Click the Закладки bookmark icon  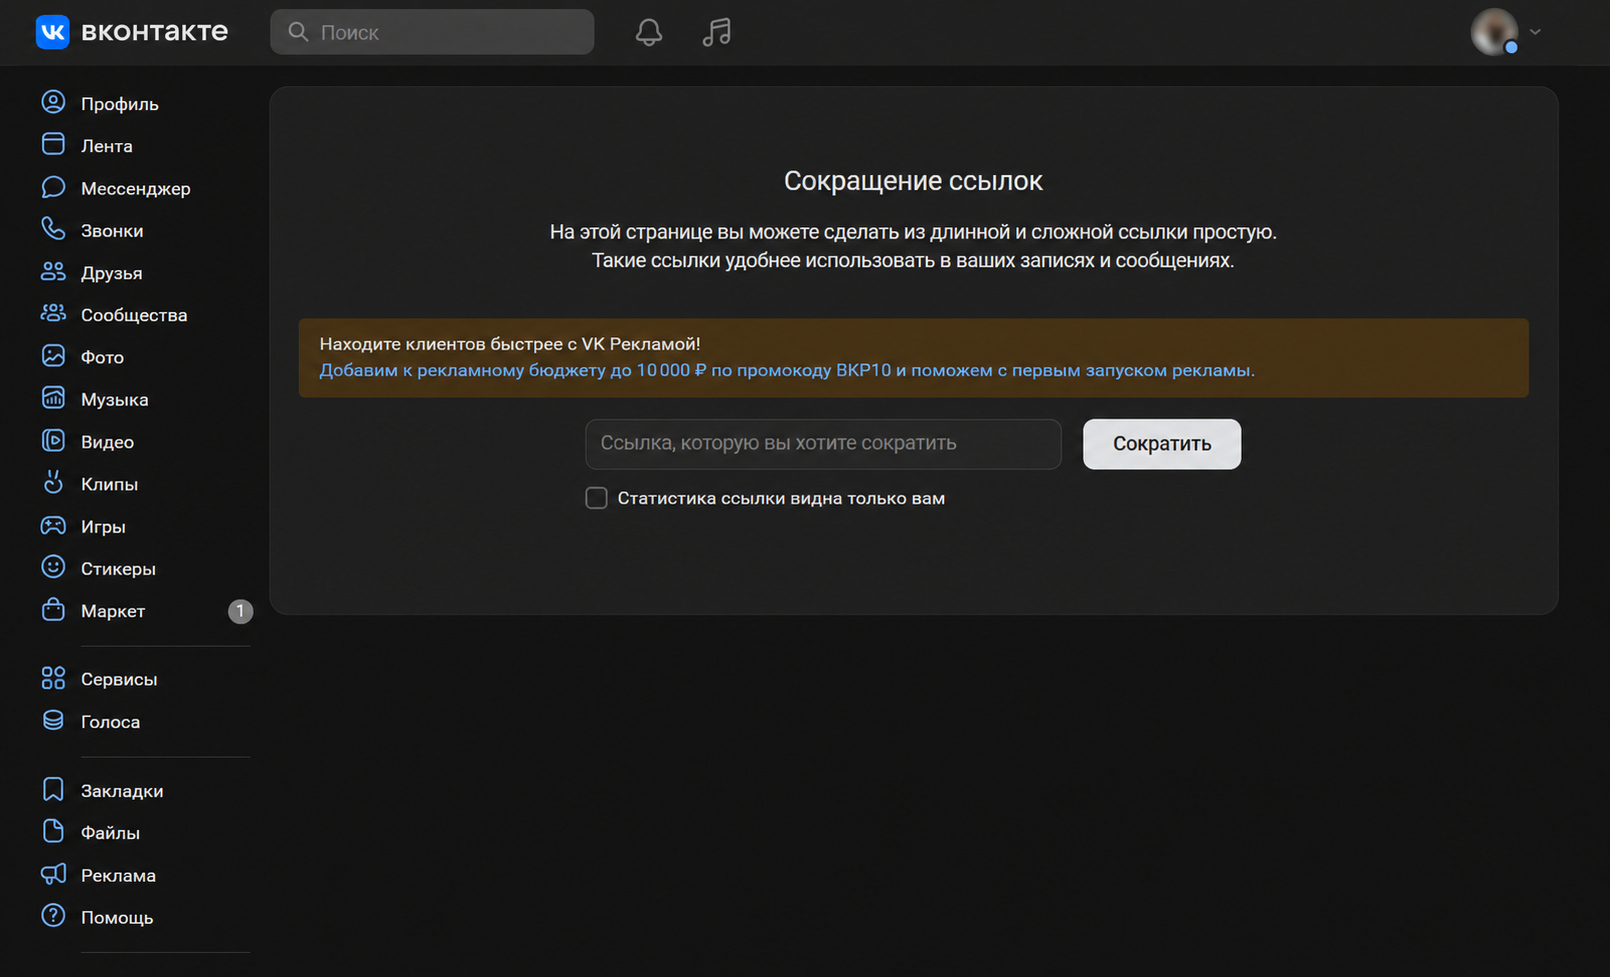coord(53,790)
